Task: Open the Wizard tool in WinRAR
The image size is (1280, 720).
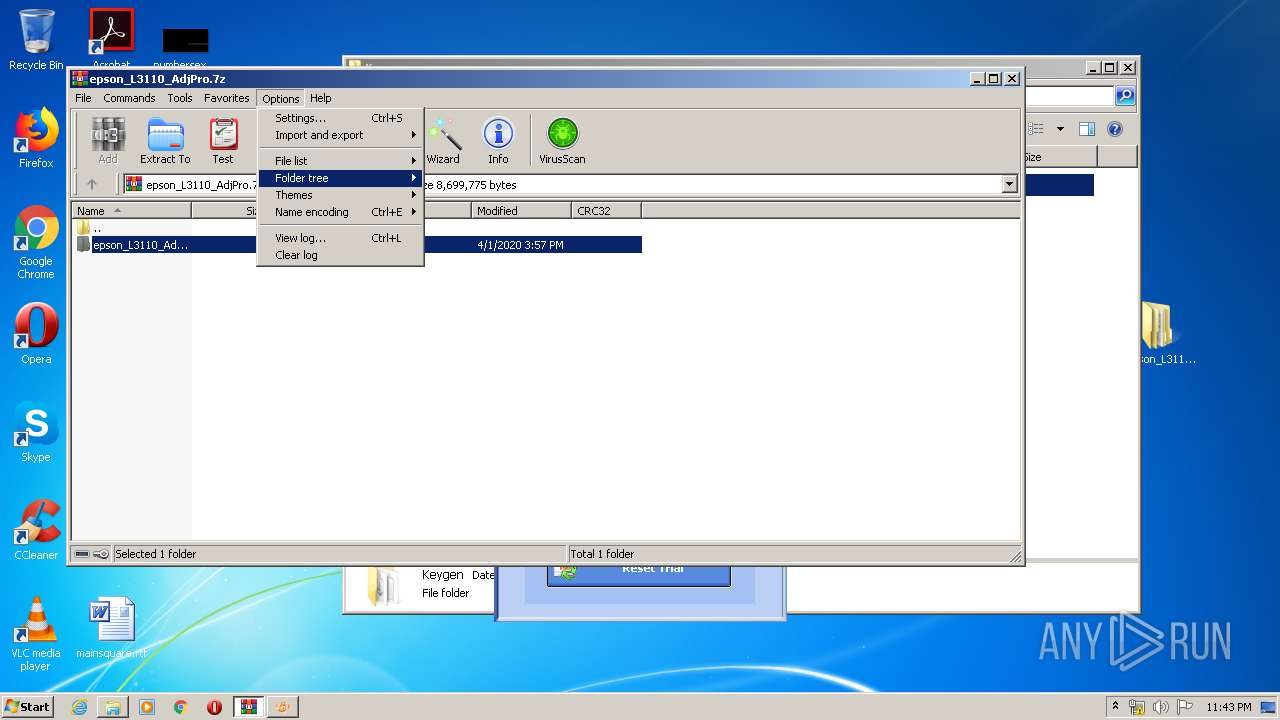Action: tap(443, 140)
